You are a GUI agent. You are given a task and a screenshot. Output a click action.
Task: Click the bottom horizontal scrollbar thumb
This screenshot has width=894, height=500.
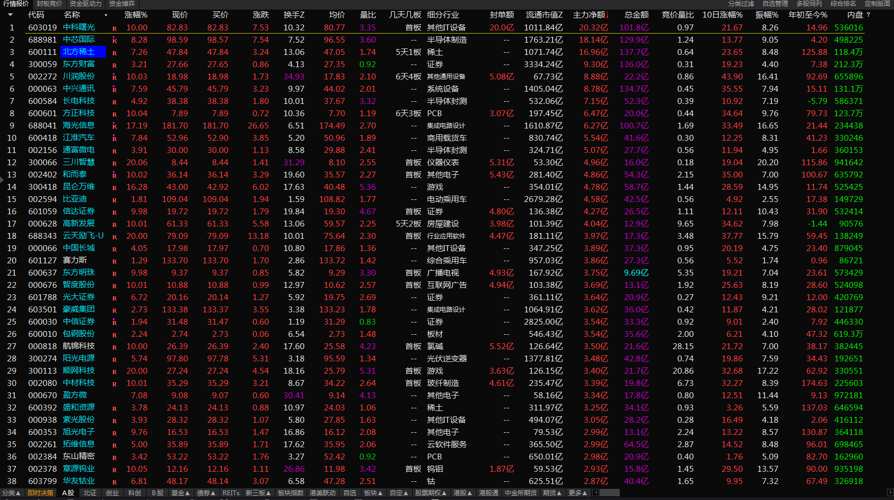pyautogui.click(x=609, y=493)
